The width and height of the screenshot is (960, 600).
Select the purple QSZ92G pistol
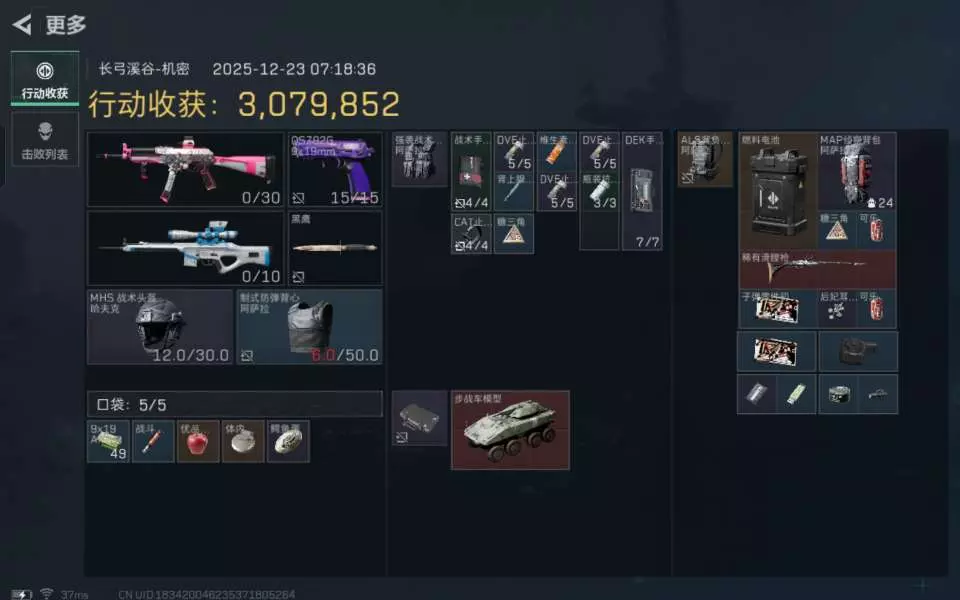click(336, 170)
